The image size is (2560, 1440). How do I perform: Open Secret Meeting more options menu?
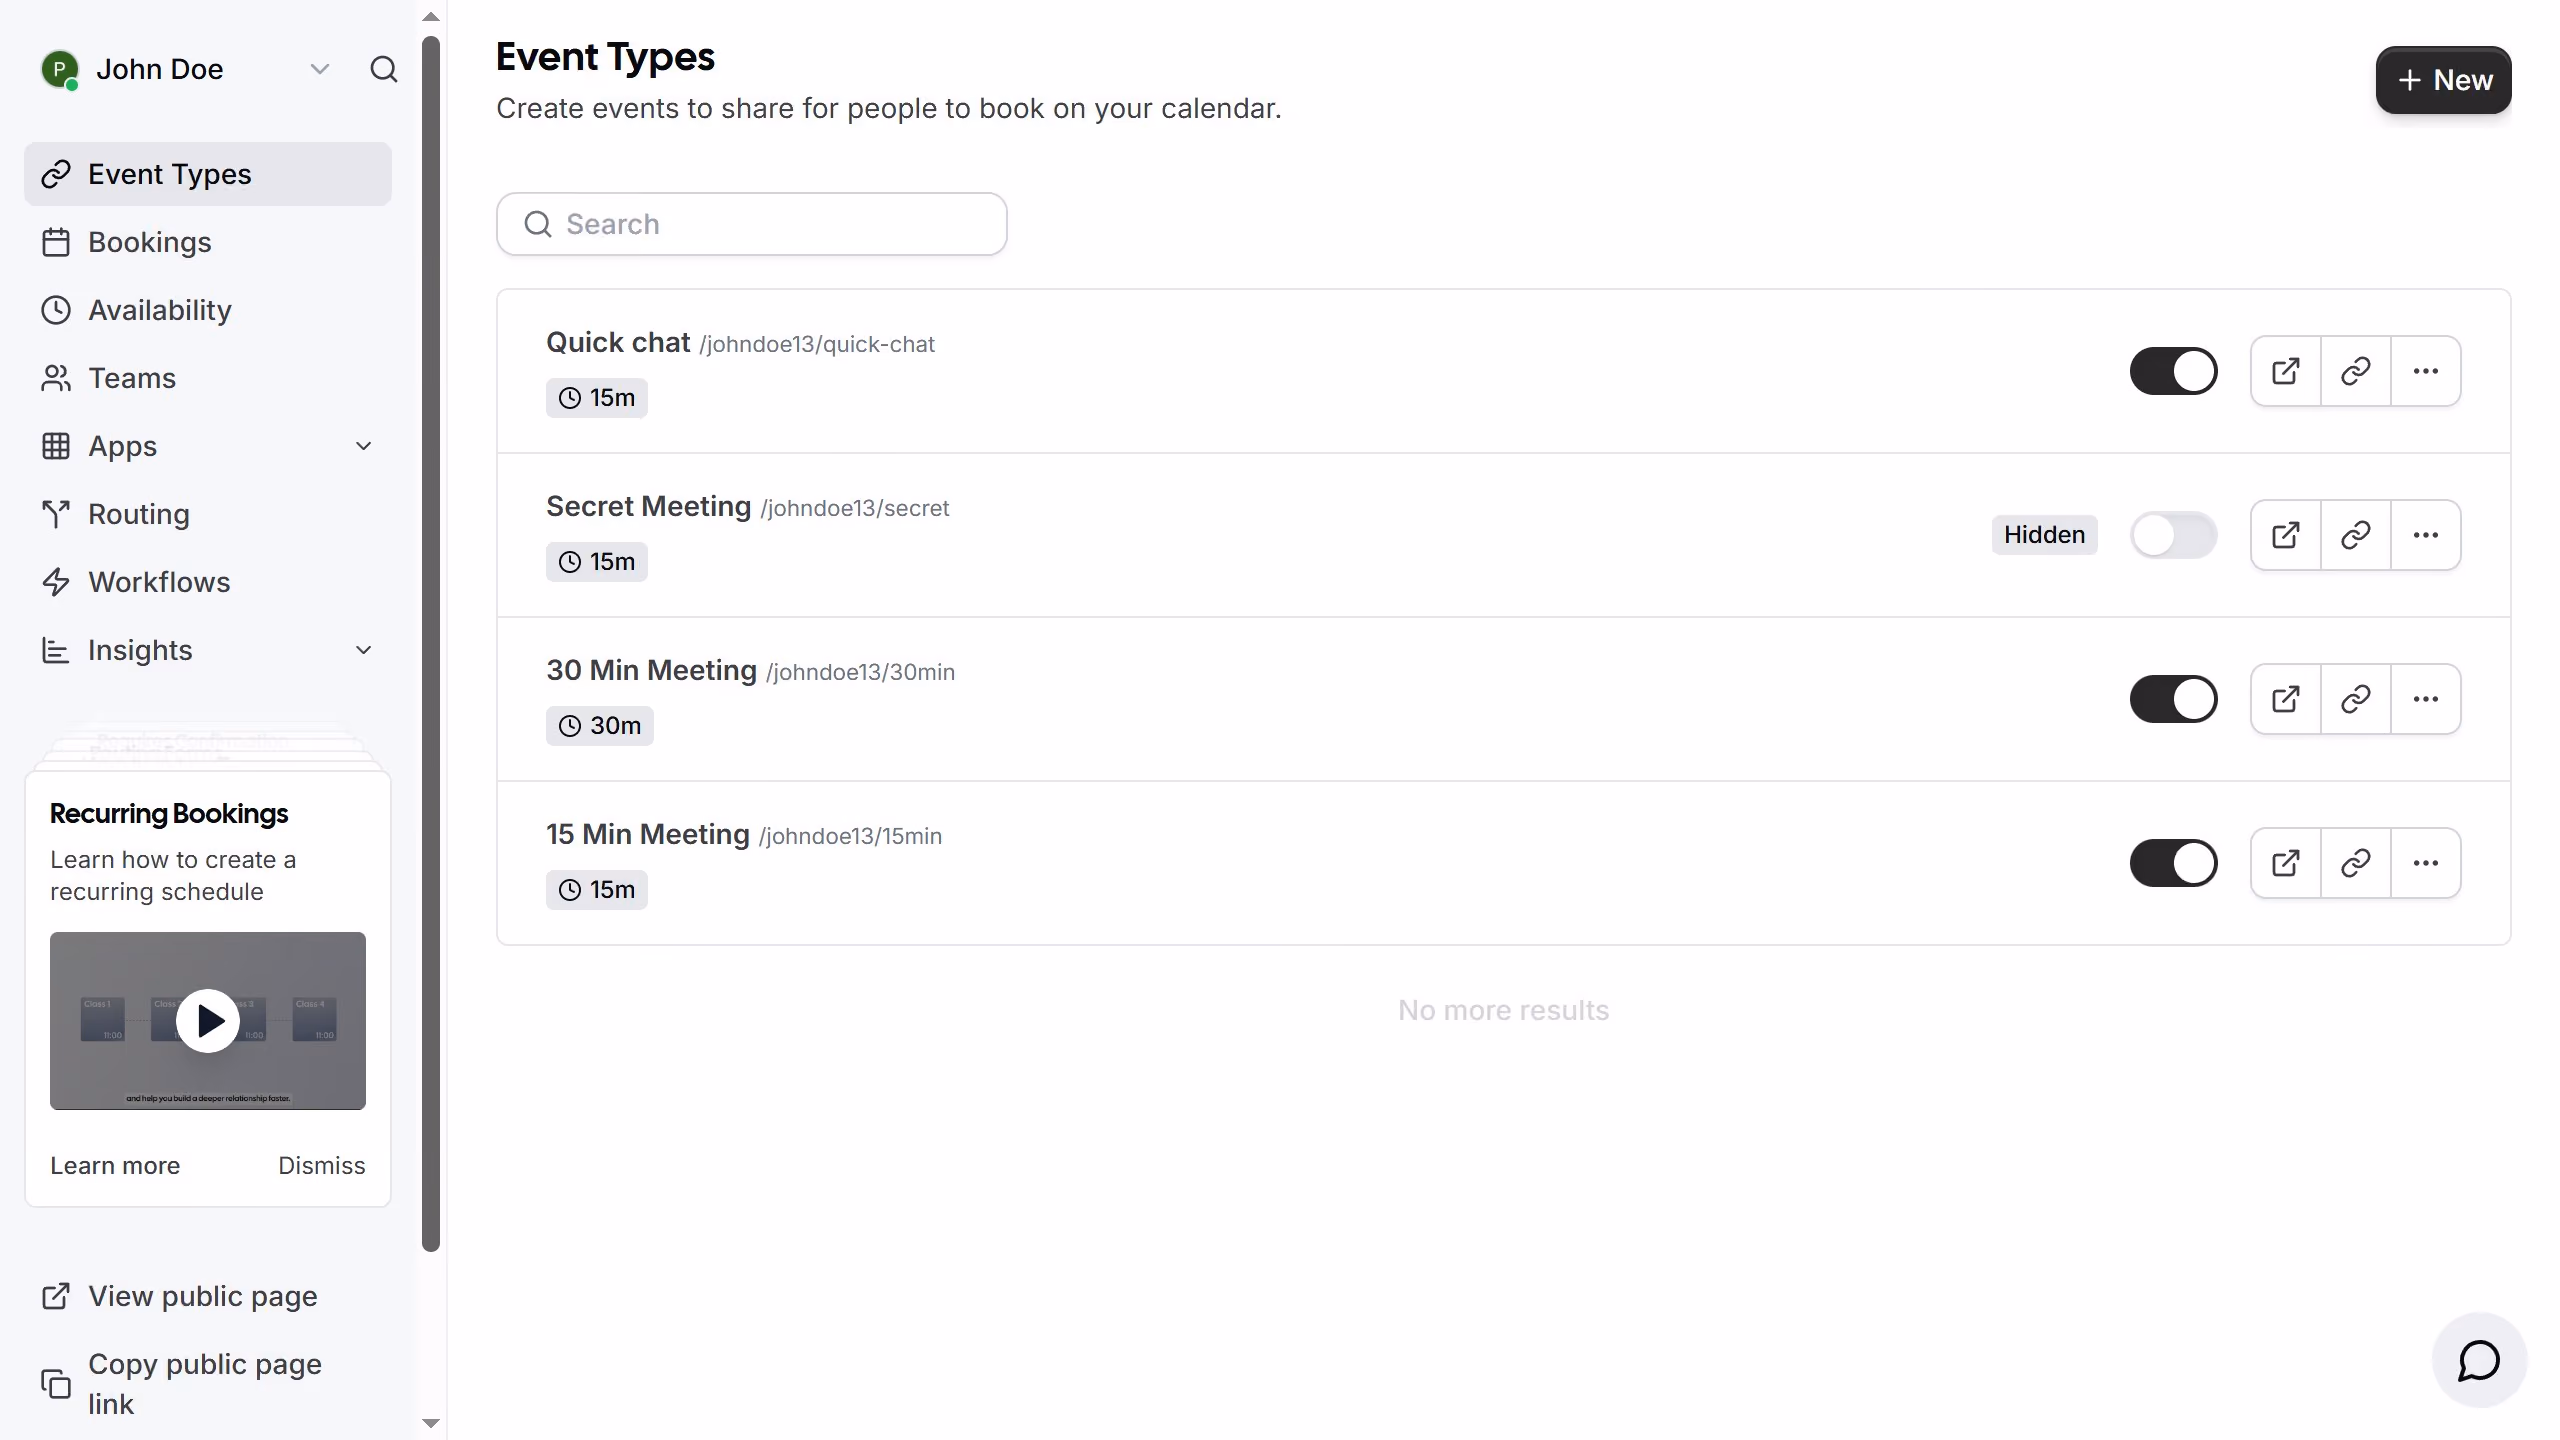tap(2426, 535)
